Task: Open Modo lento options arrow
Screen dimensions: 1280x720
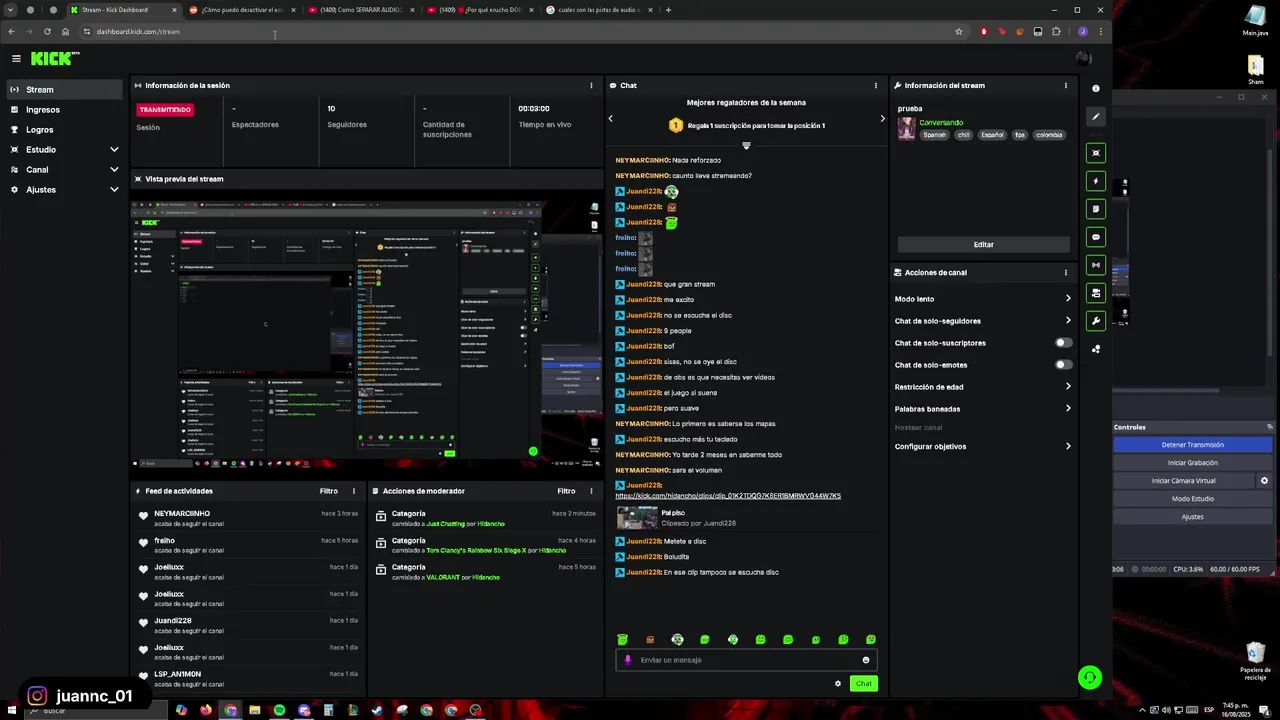Action: [1068, 299]
